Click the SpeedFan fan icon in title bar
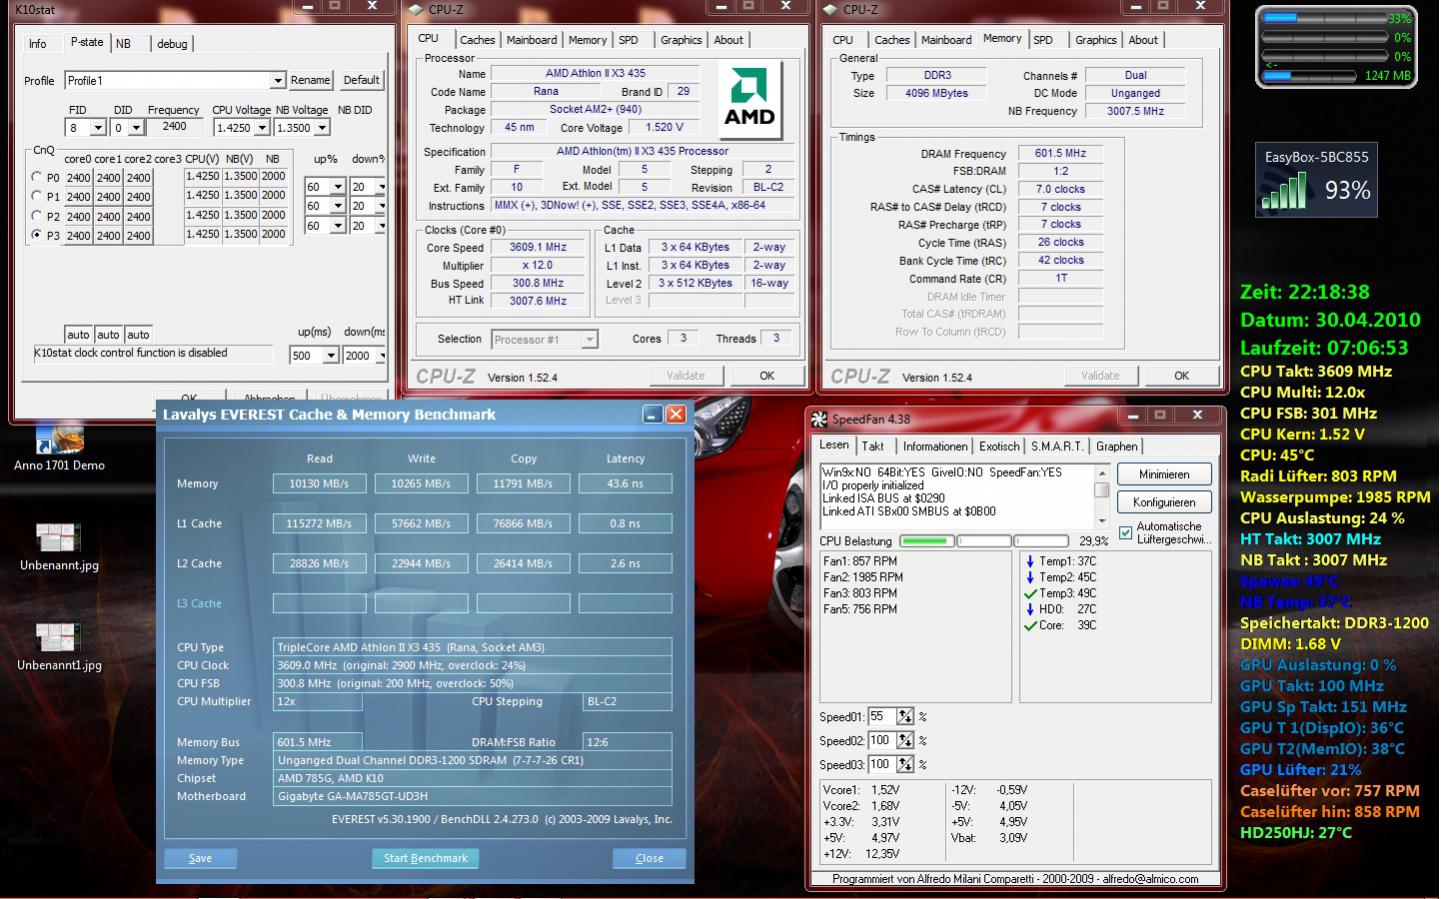This screenshot has width=1441, height=899. (820, 419)
